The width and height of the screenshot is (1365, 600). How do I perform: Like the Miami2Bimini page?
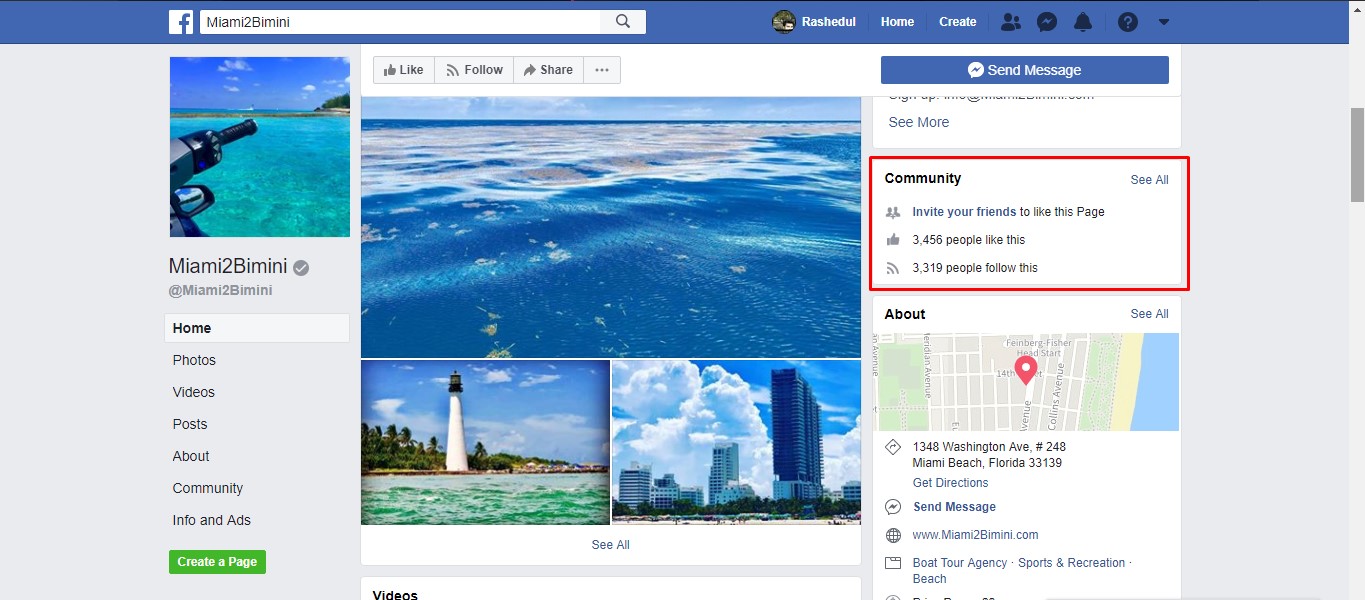[x=404, y=70]
